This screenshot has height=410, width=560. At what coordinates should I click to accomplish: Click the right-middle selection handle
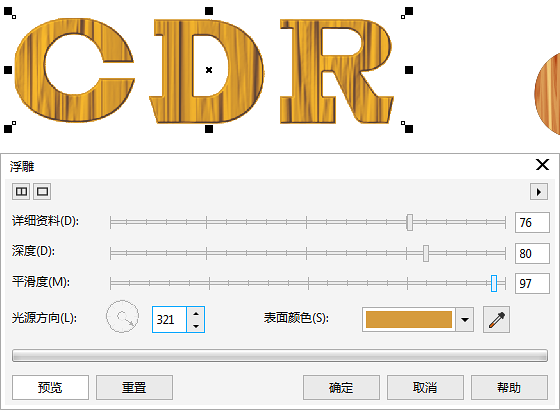coord(409,70)
